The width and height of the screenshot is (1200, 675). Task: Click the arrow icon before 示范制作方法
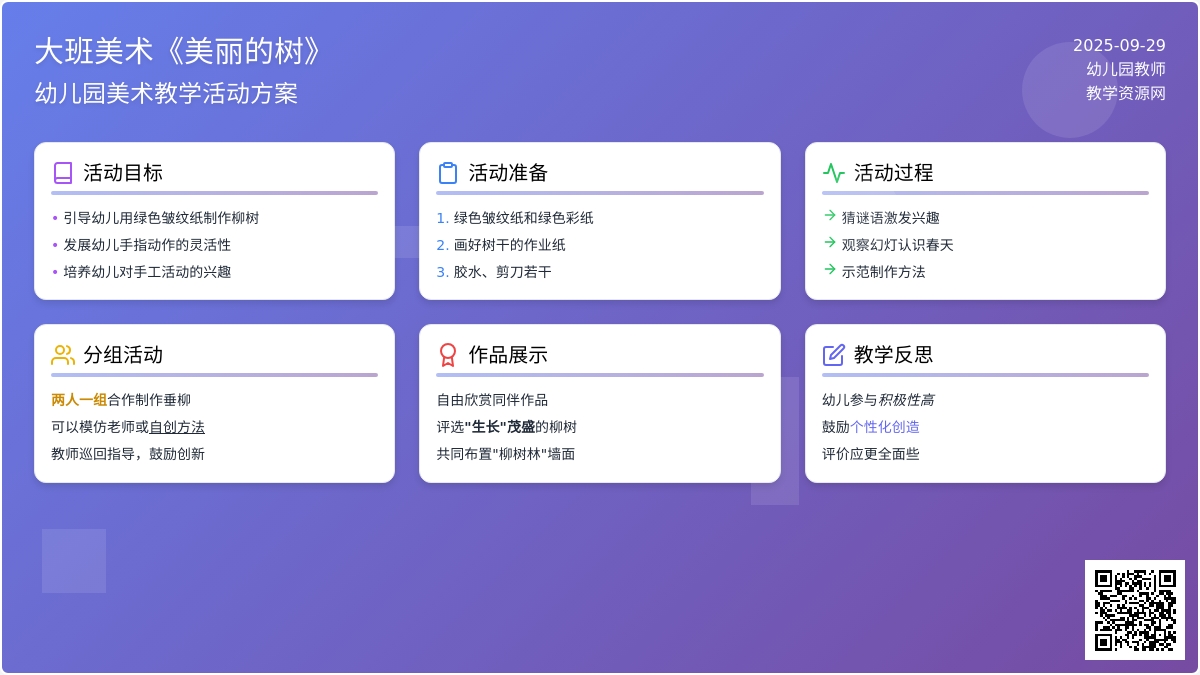(x=829, y=269)
